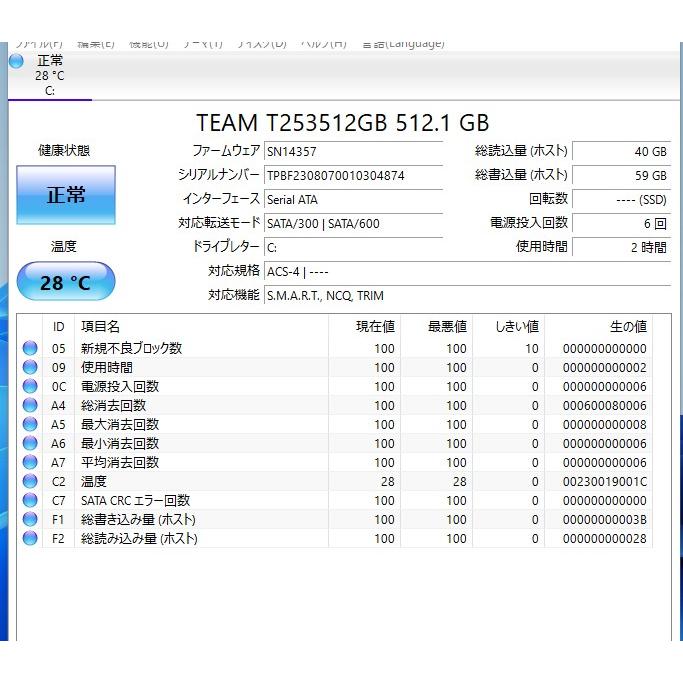Click the serial number field TPBF2308070010304874
This screenshot has width=683, height=683.
point(353,176)
